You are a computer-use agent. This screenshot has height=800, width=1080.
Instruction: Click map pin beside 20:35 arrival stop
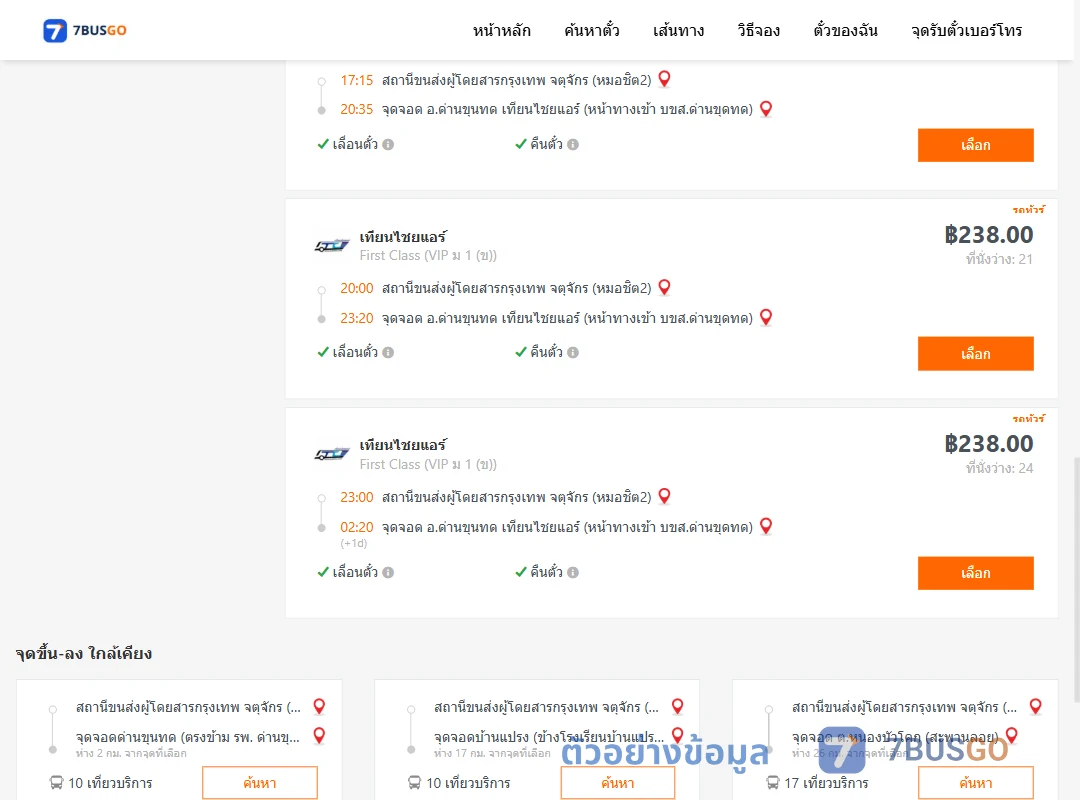(x=766, y=109)
